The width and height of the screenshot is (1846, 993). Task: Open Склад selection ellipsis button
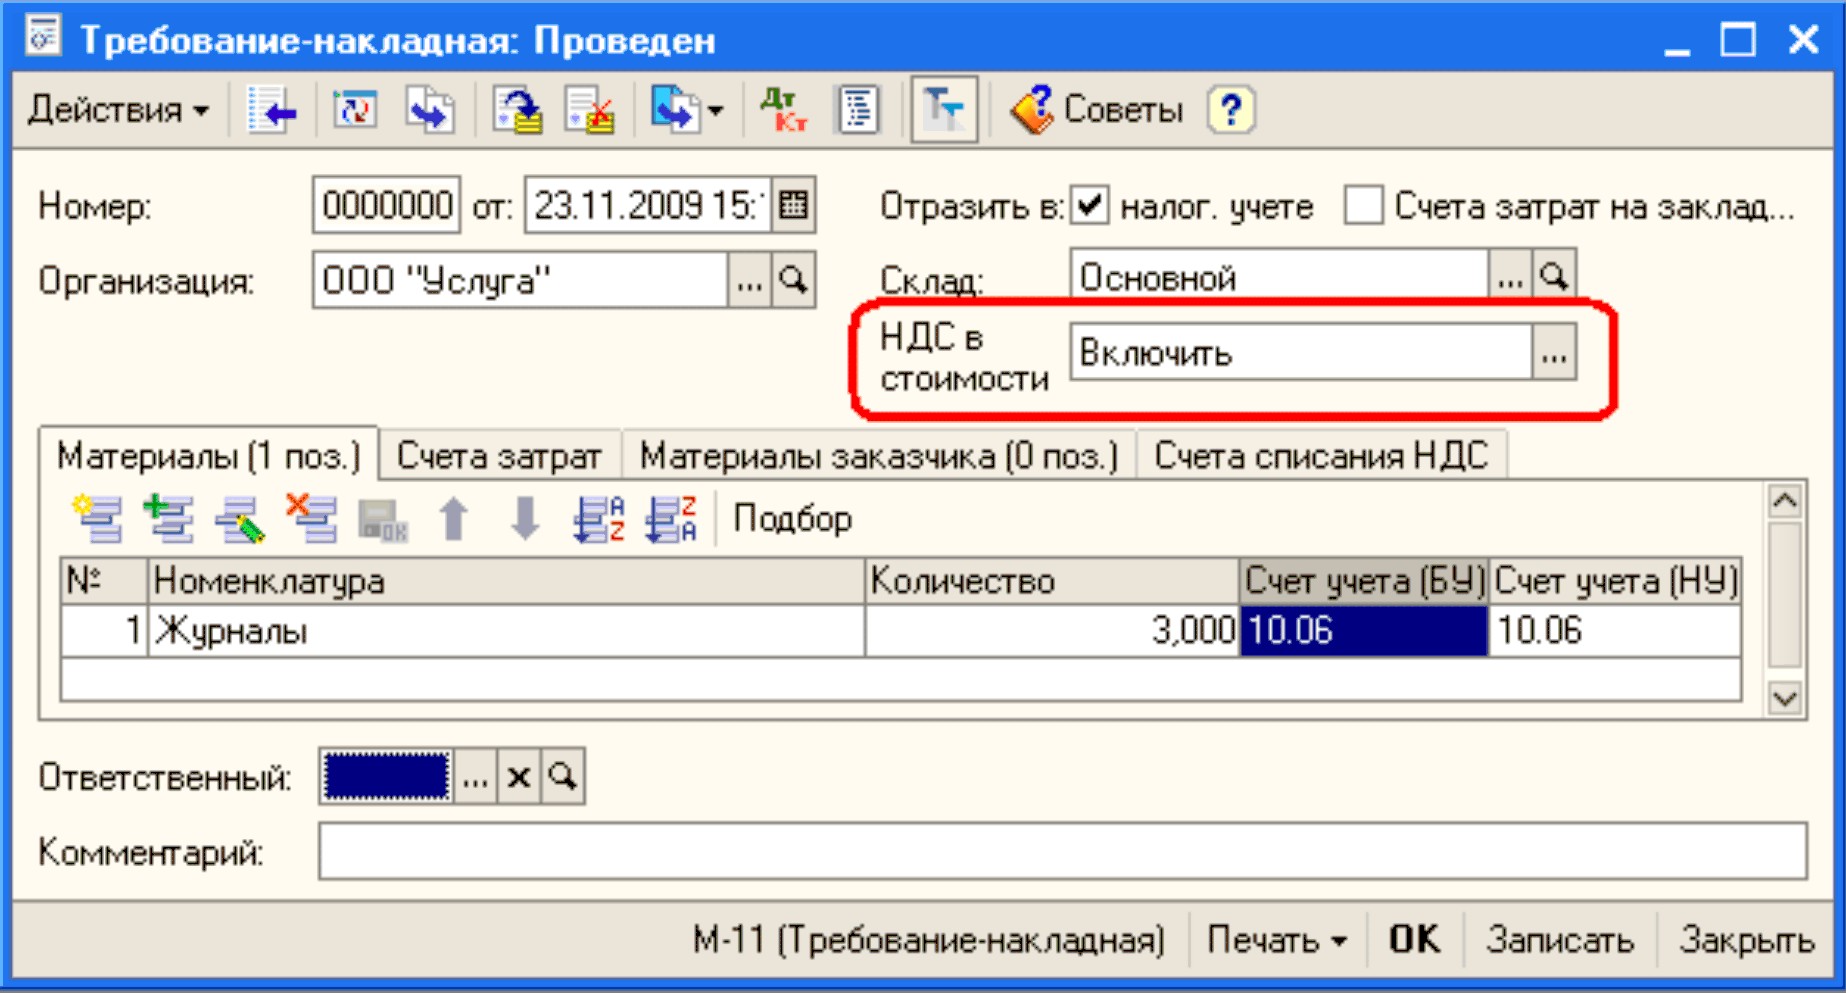pos(1510,274)
